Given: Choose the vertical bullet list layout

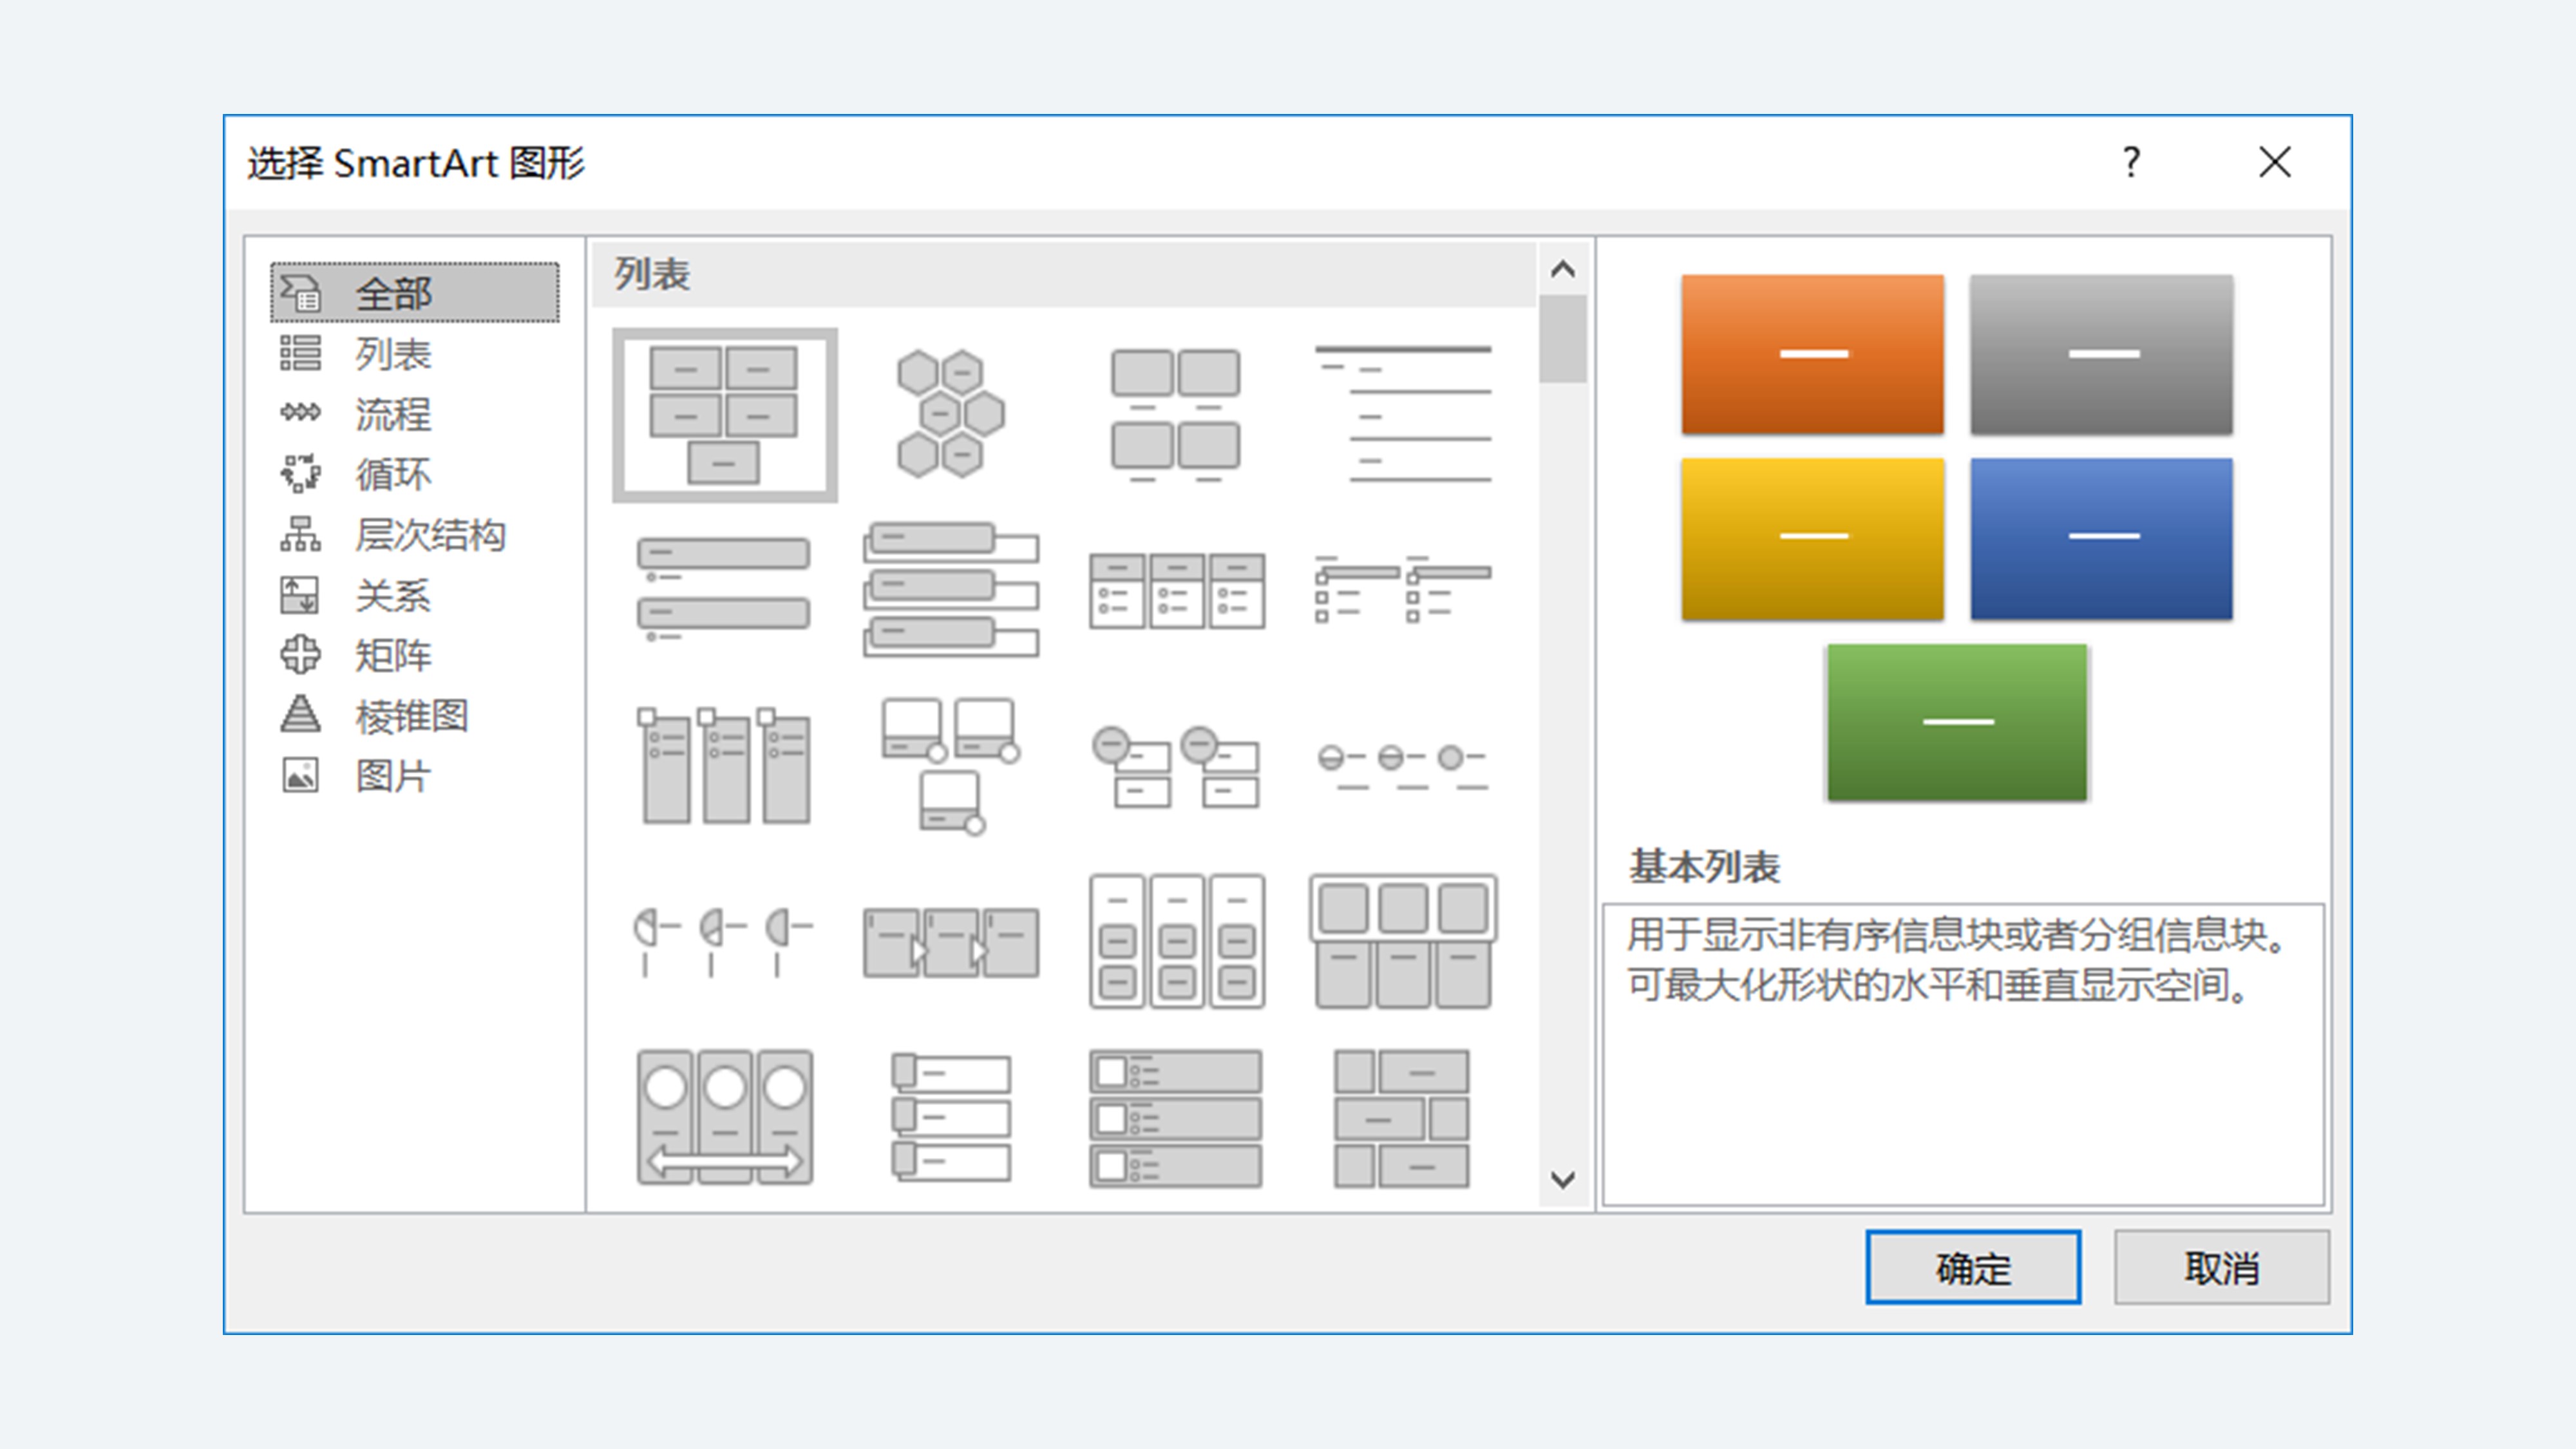Looking at the screenshot, I should pyautogui.click(x=724, y=590).
